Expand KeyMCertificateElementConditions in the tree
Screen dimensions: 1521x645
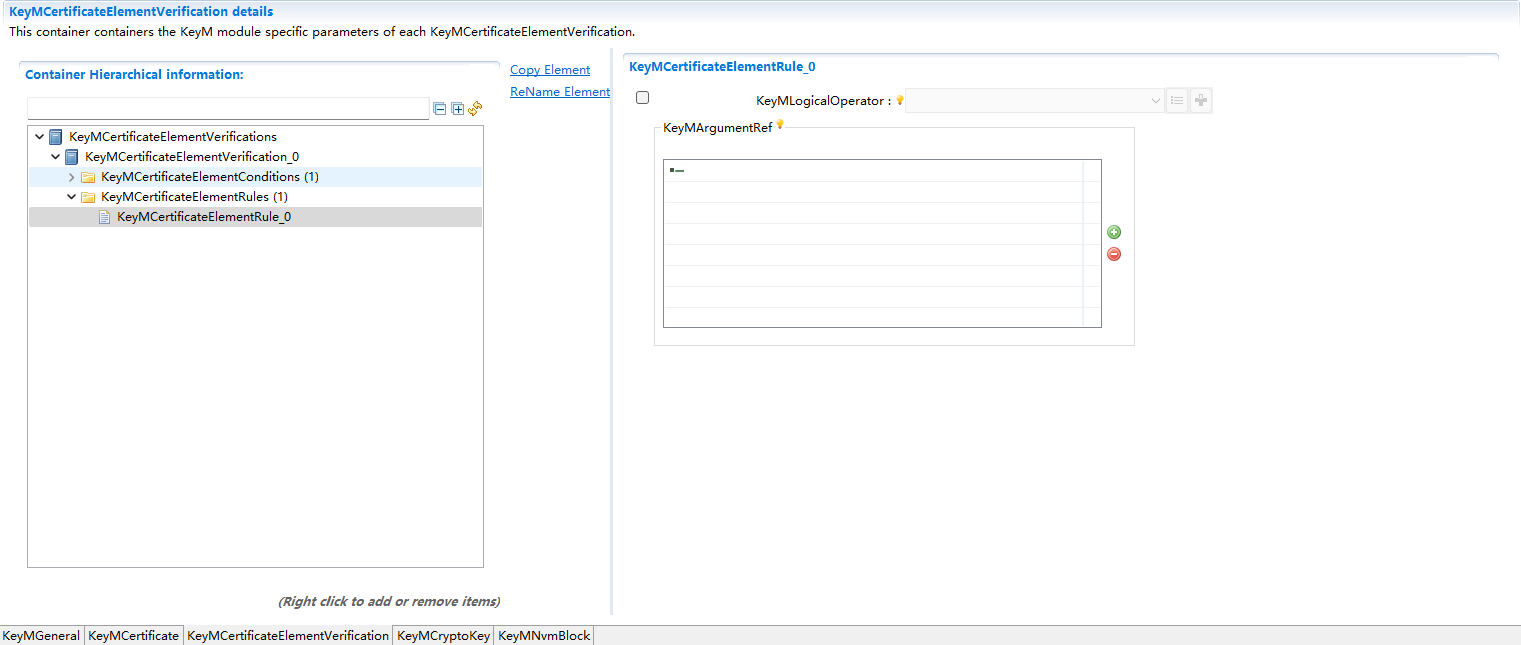click(x=70, y=176)
